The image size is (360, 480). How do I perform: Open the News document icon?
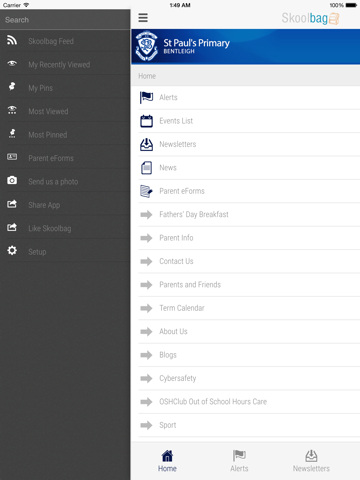click(146, 168)
